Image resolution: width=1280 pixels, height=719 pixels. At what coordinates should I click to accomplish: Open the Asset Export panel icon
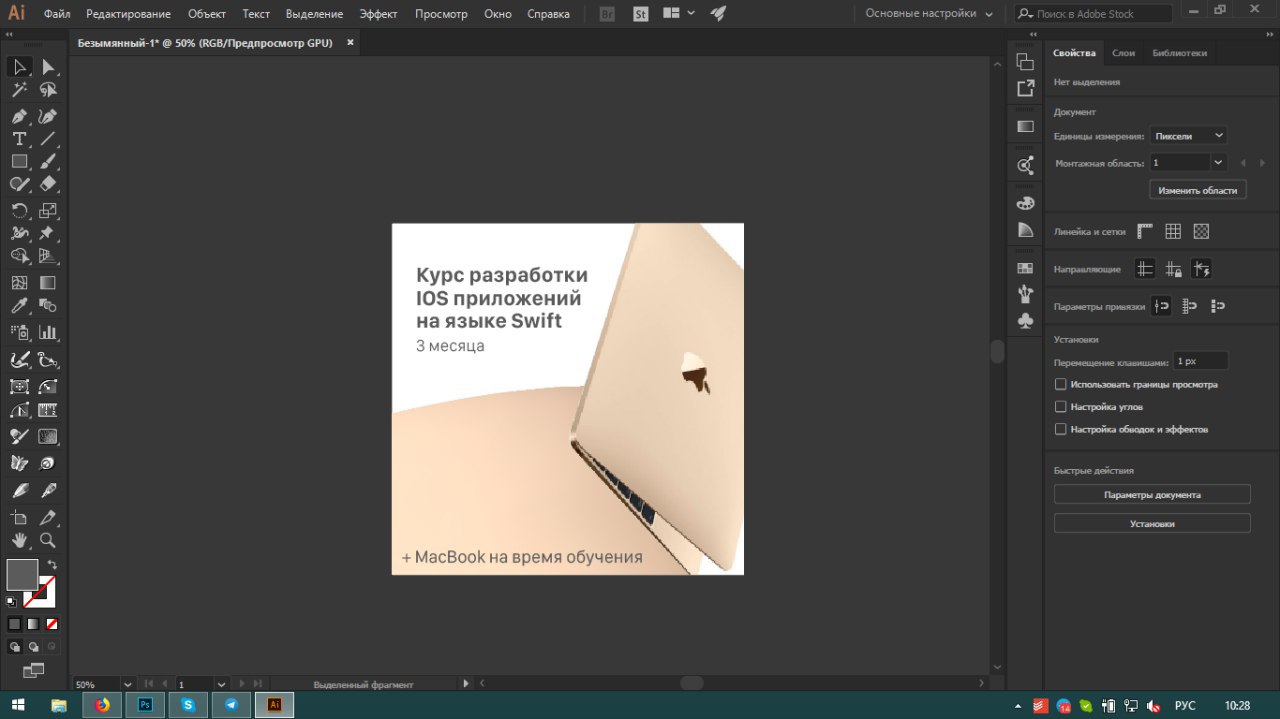click(x=1025, y=88)
